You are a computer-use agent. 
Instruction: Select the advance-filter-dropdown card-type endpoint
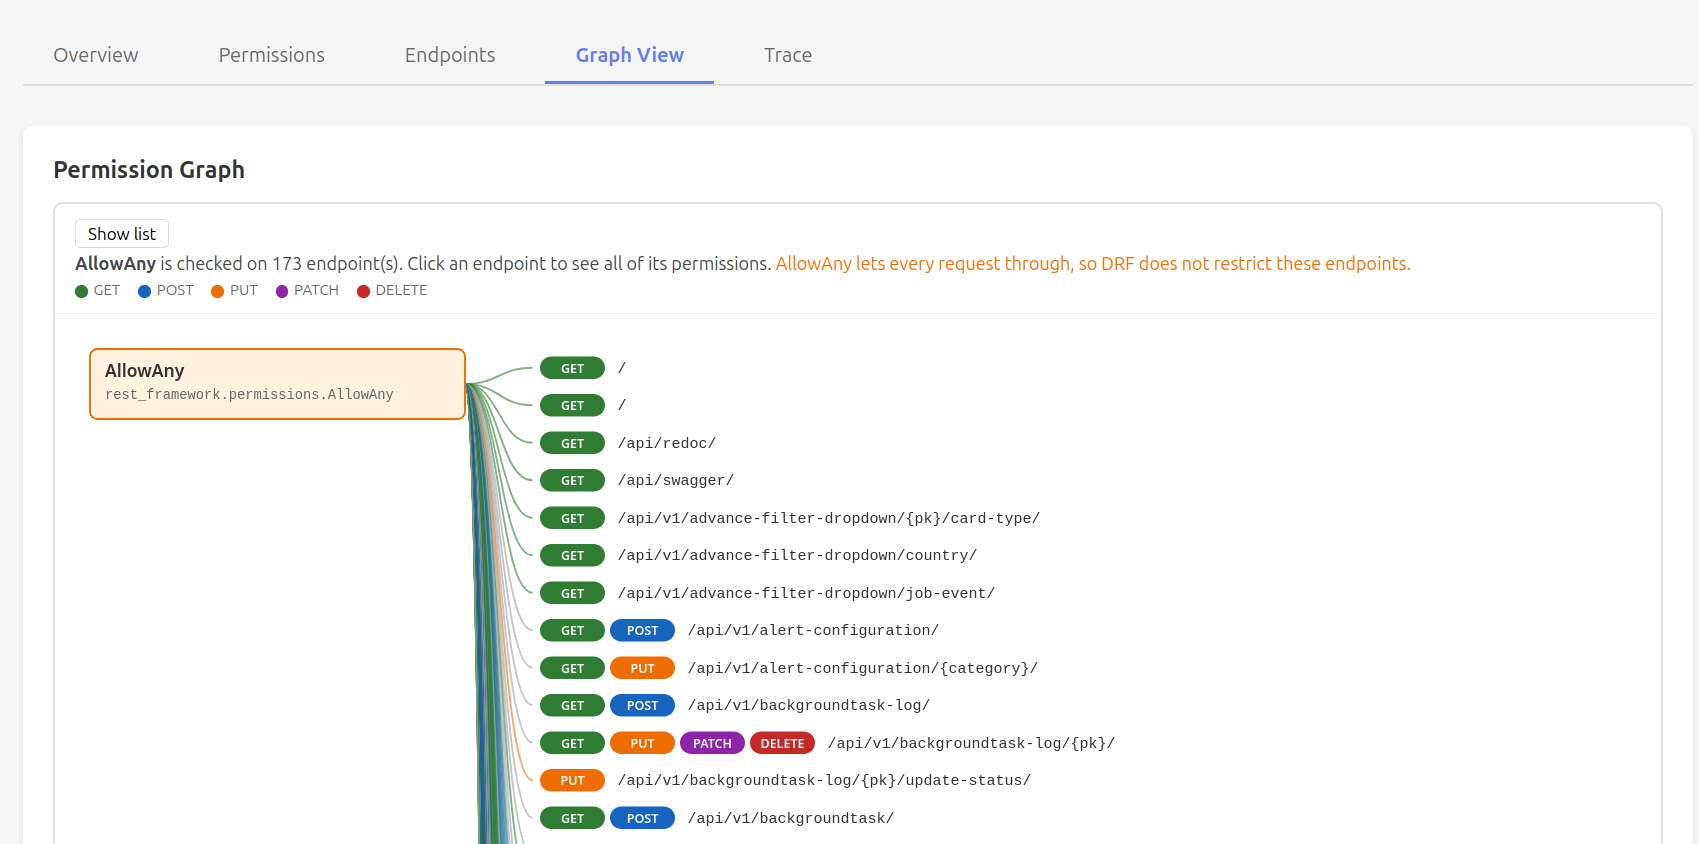[x=829, y=518]
